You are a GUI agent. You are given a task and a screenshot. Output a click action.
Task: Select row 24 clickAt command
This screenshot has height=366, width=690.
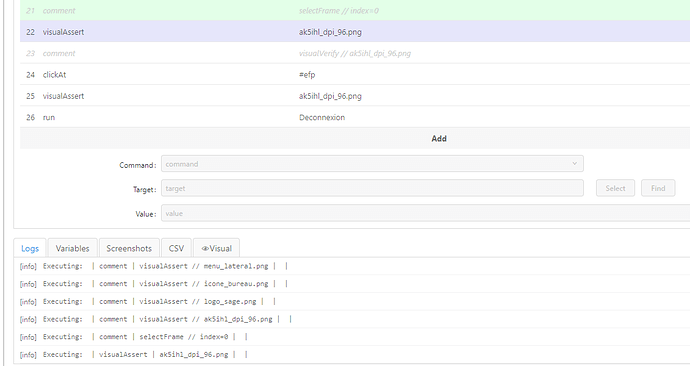(x=355, y=74)
